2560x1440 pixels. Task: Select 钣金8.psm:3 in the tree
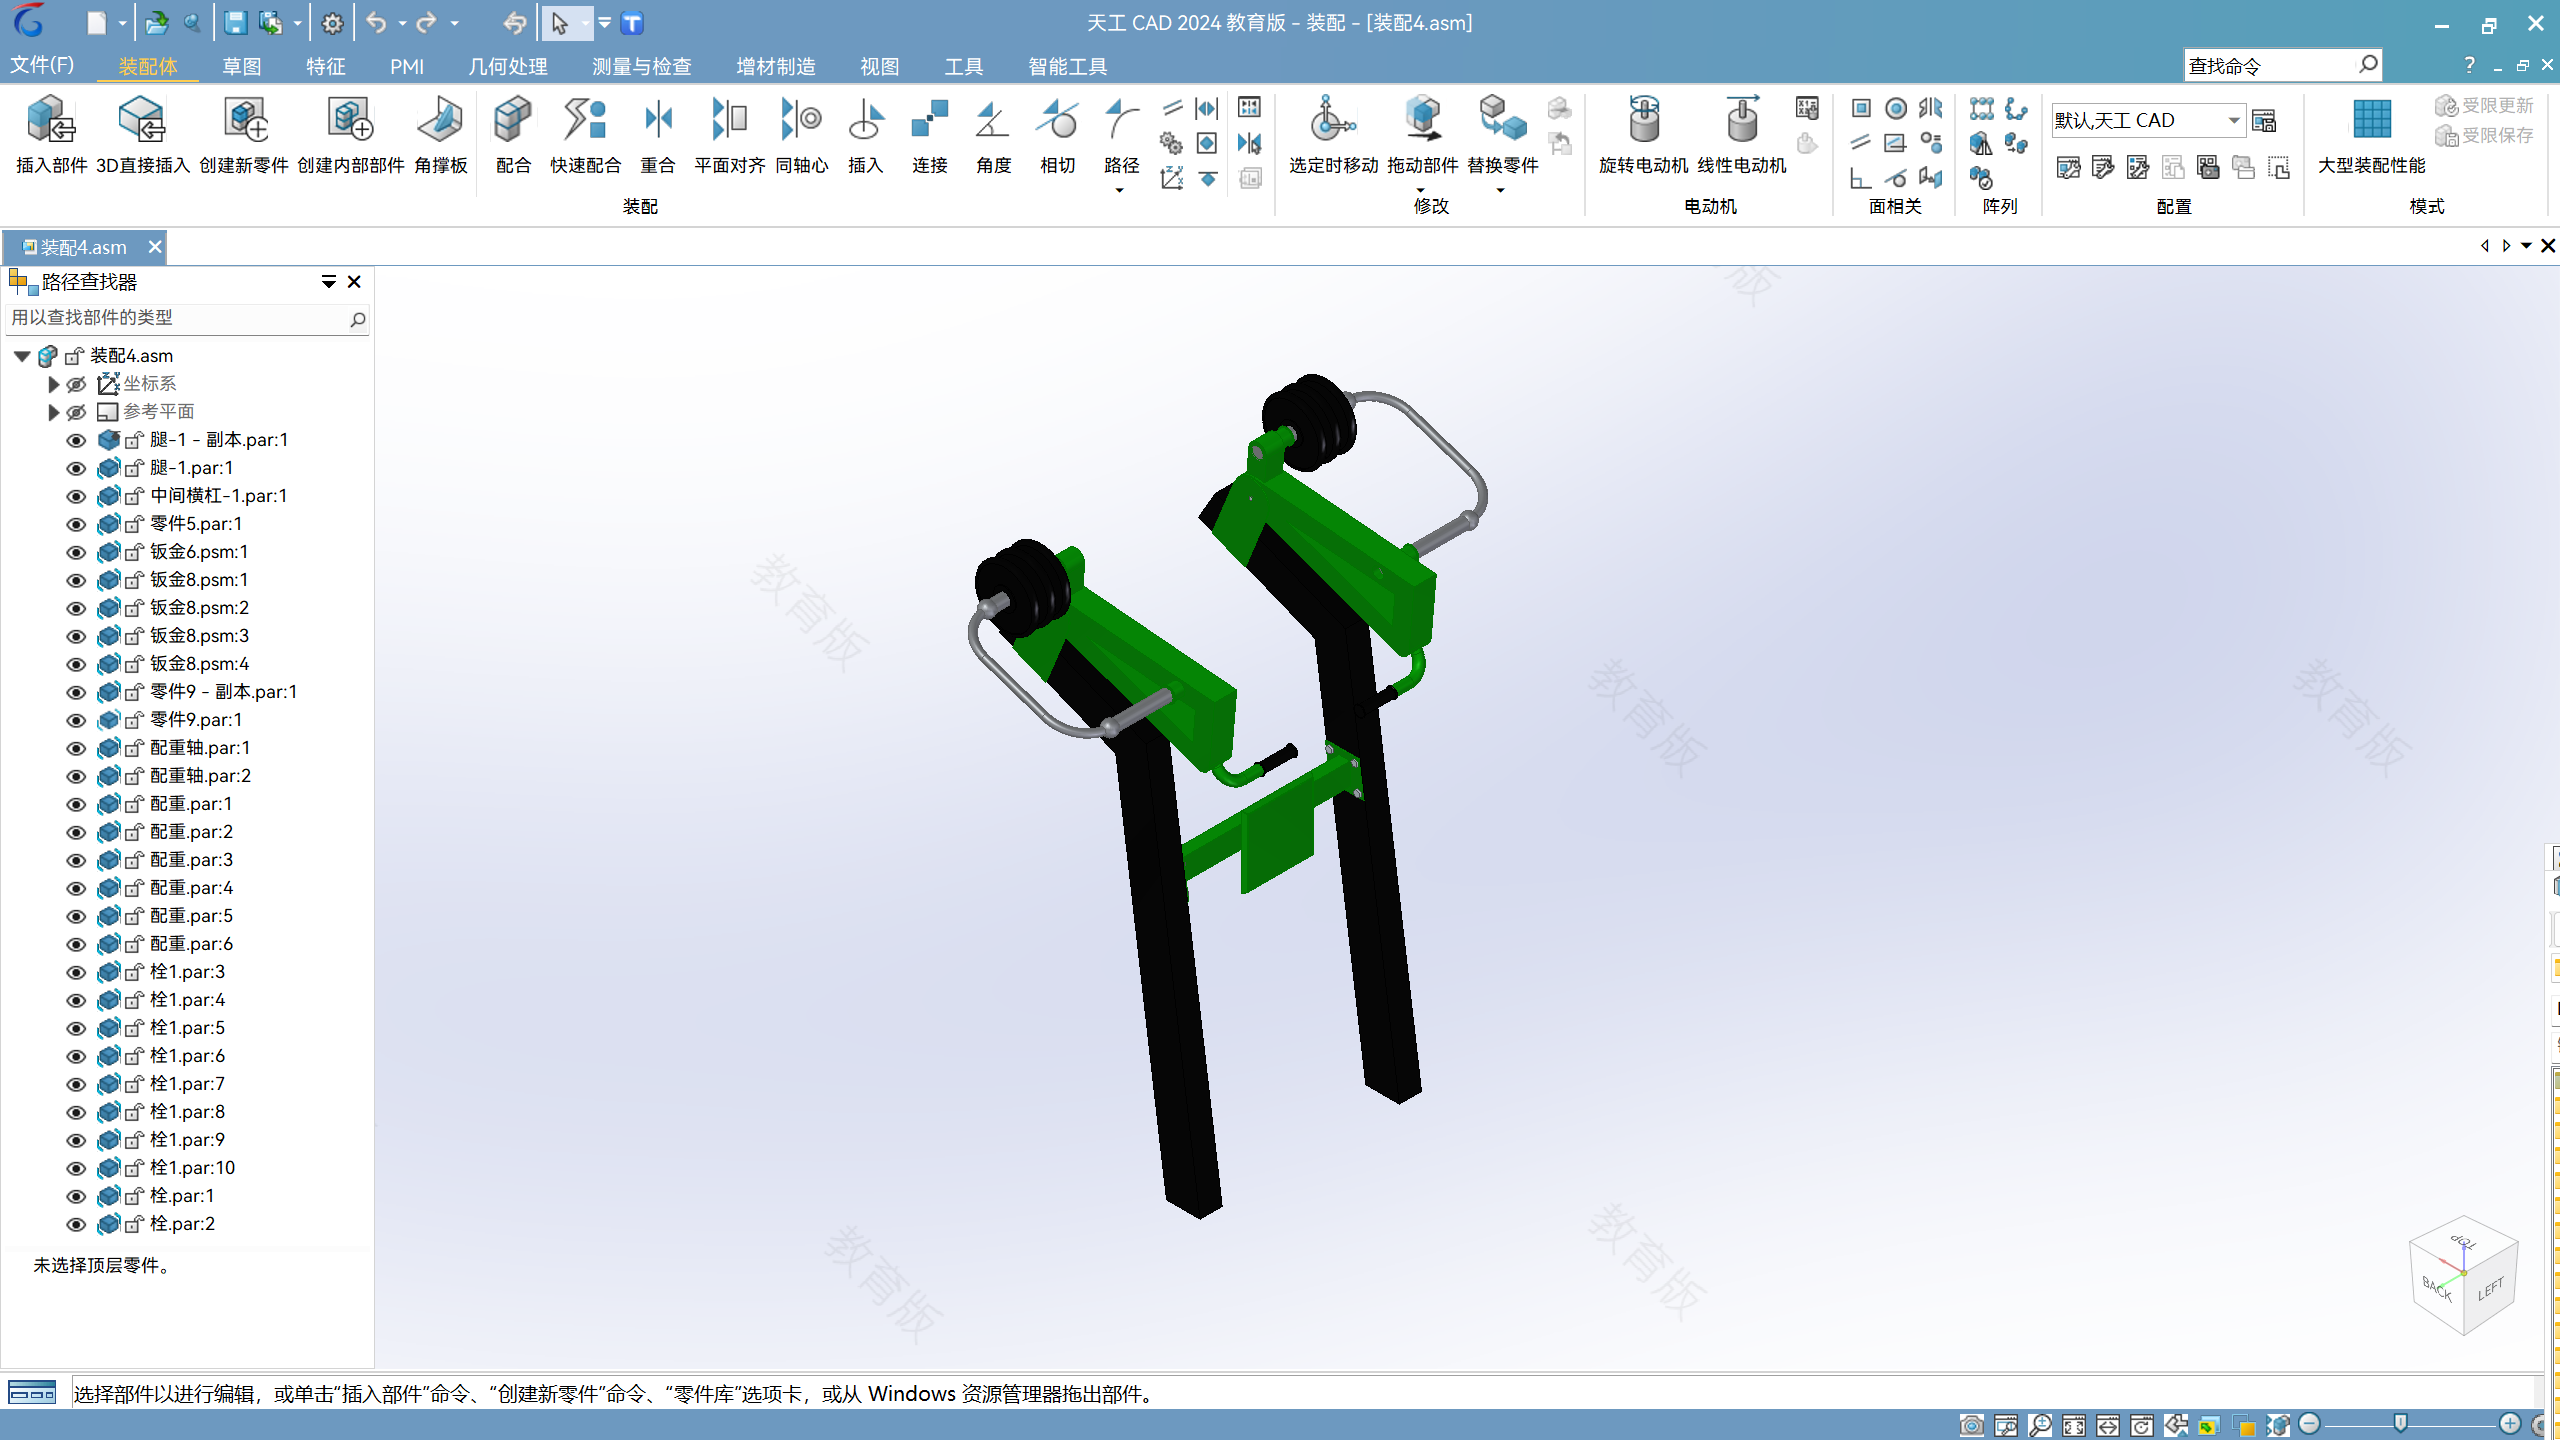tap(199, 636)
